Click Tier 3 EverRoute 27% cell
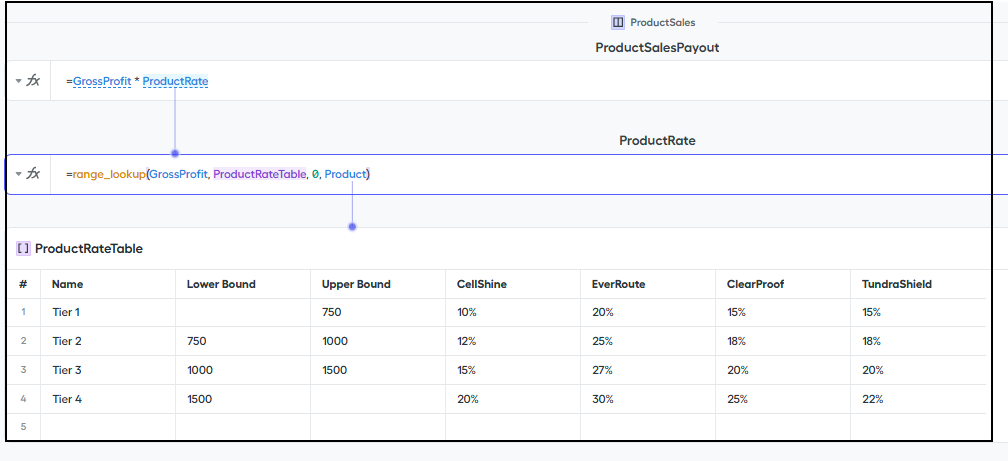1008x461 pixels. [648, 370]
